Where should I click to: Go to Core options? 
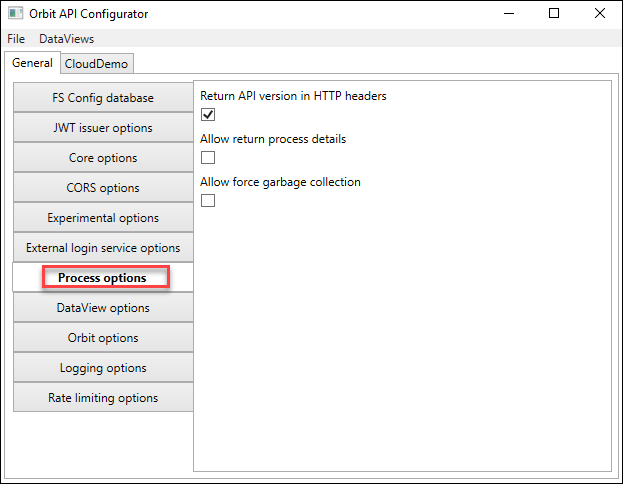pos(103,158)
